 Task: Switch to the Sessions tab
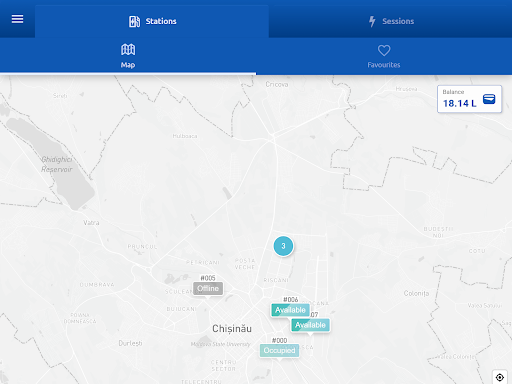pos(391,21)
